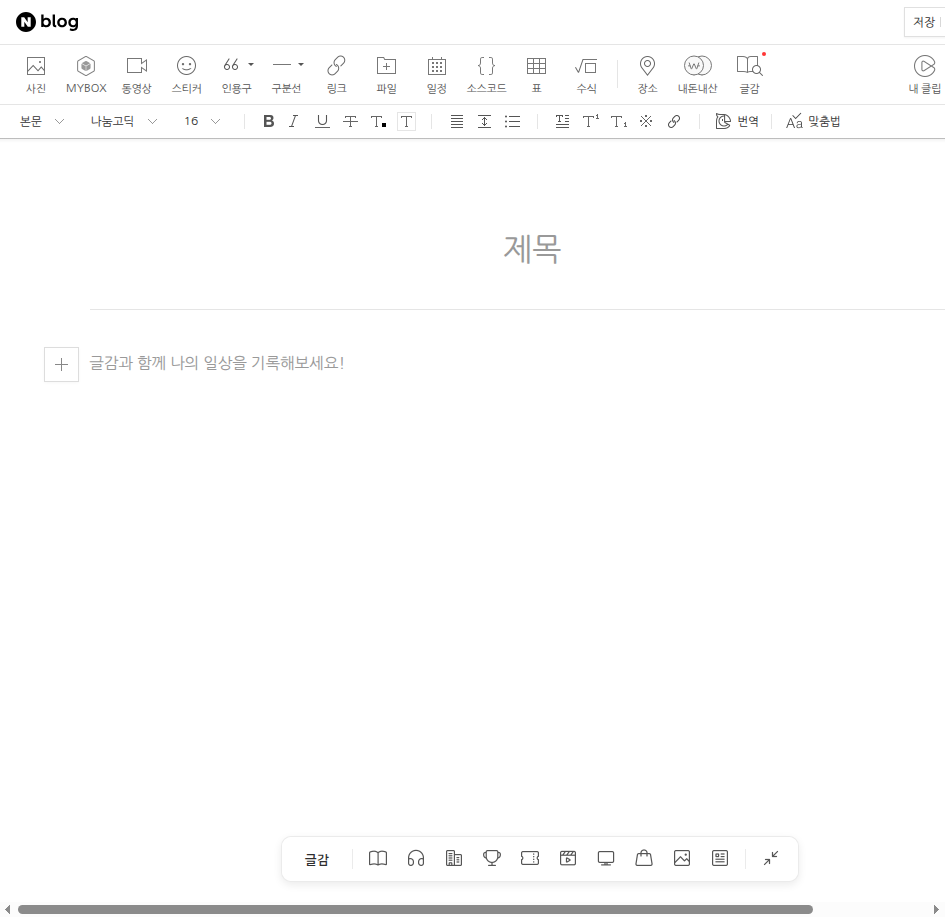Add a place with the 장소 icon
Viewport: 945px width, 917px height.
(647, 74)
